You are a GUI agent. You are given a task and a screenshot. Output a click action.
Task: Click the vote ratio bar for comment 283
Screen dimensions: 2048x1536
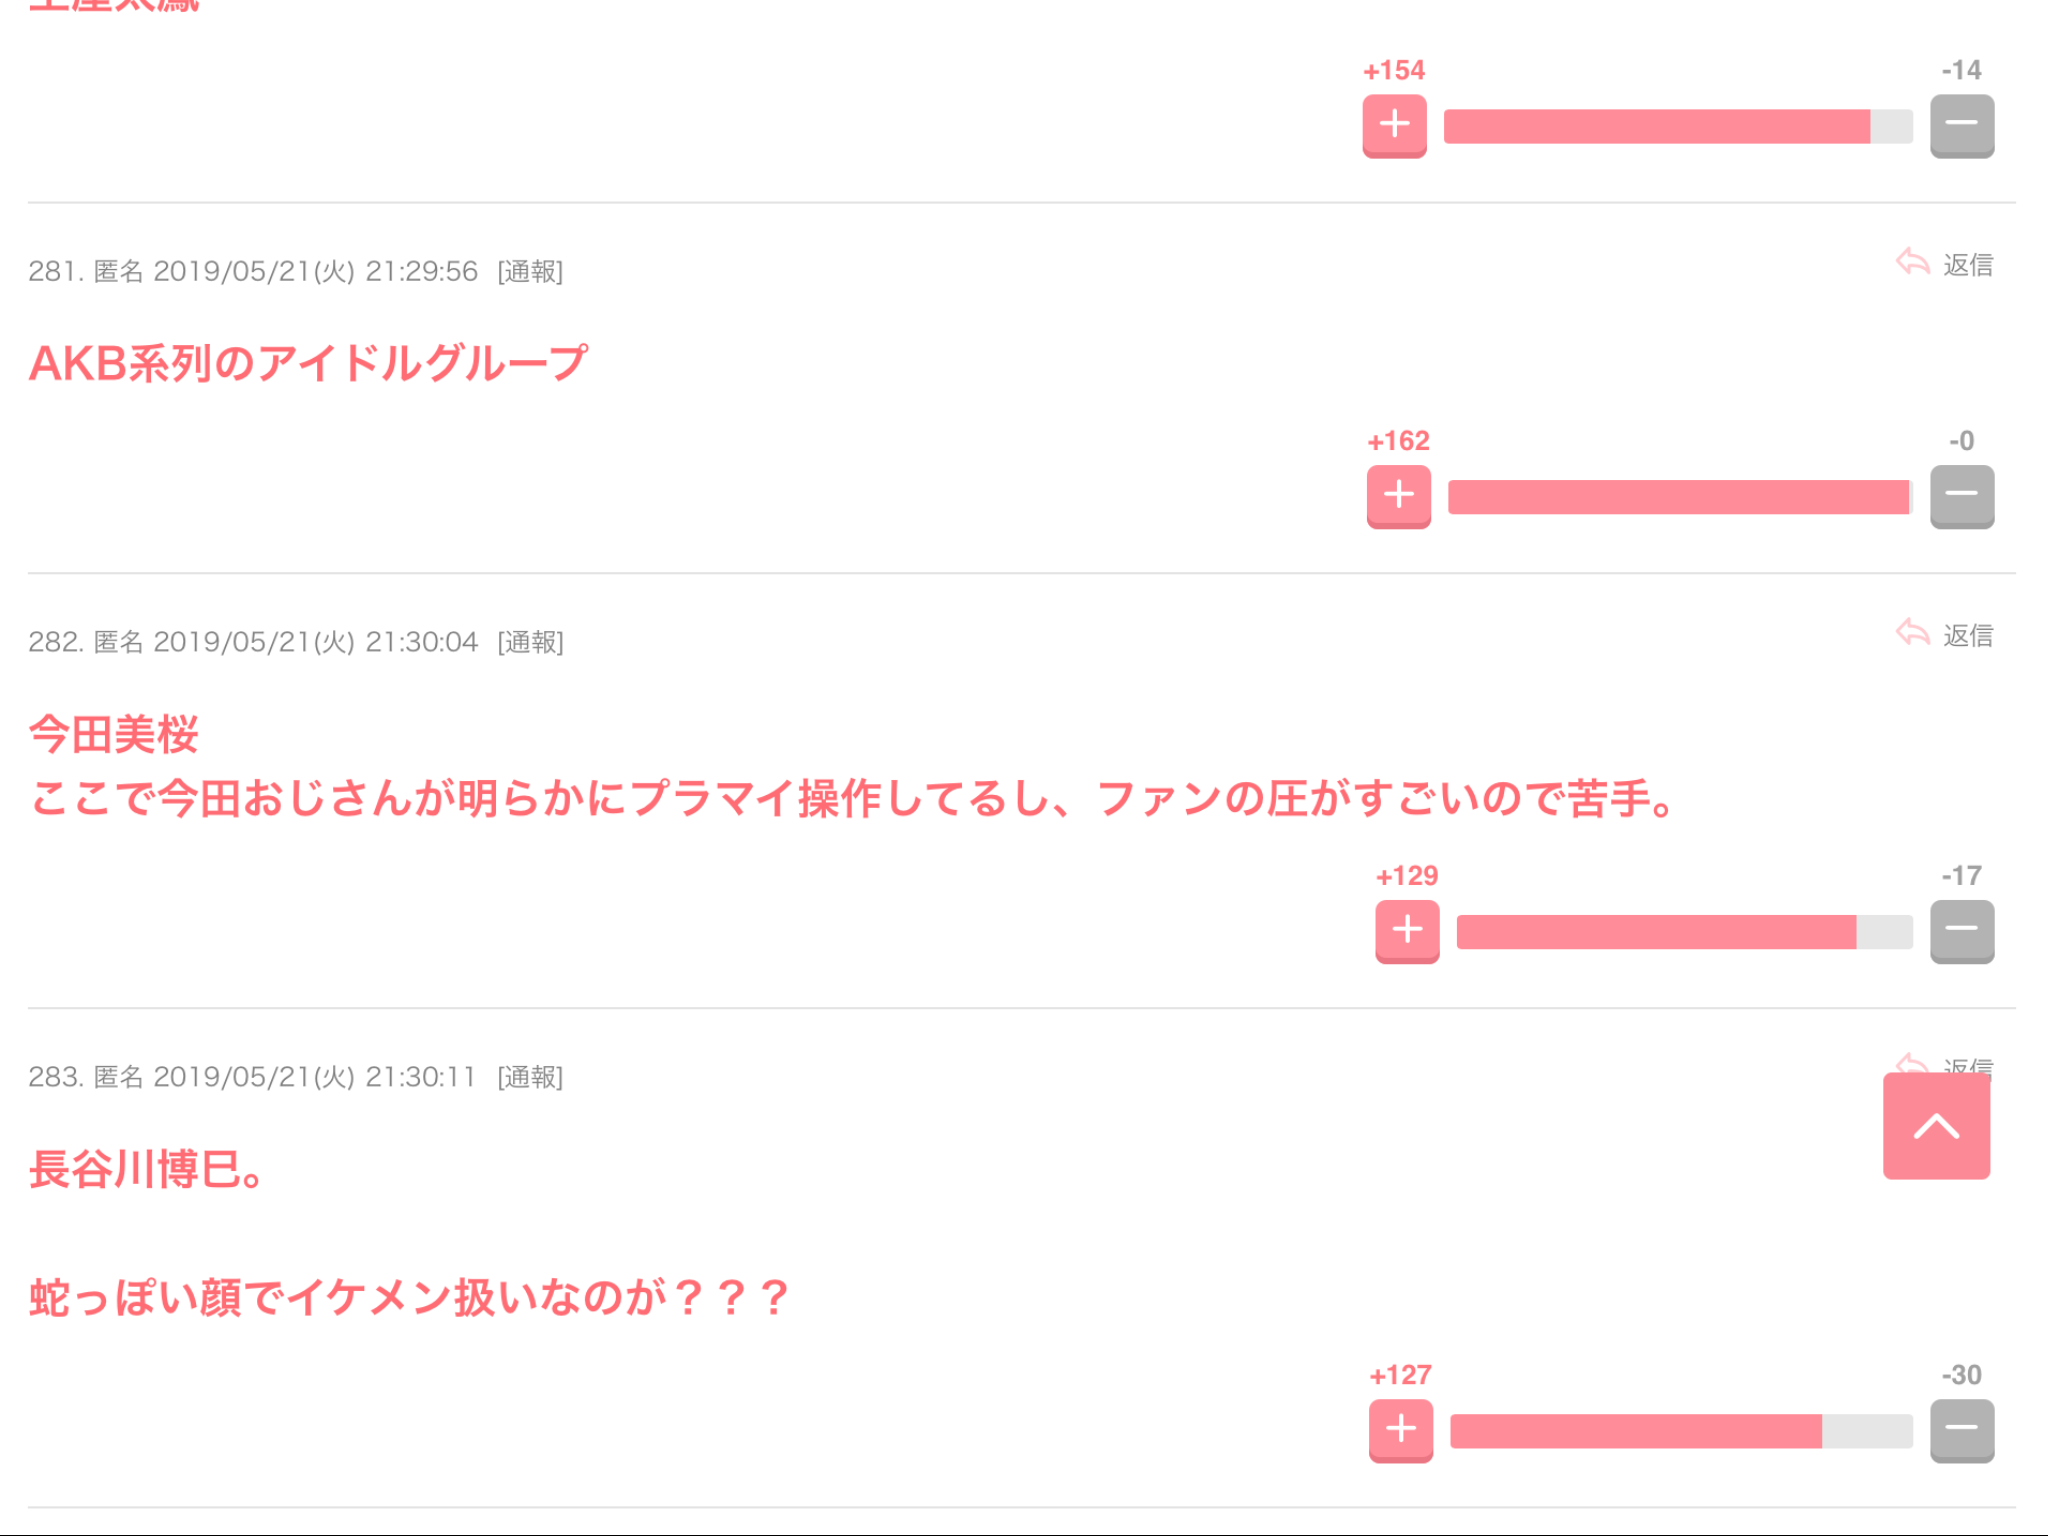click(x=1681, y=1432)
